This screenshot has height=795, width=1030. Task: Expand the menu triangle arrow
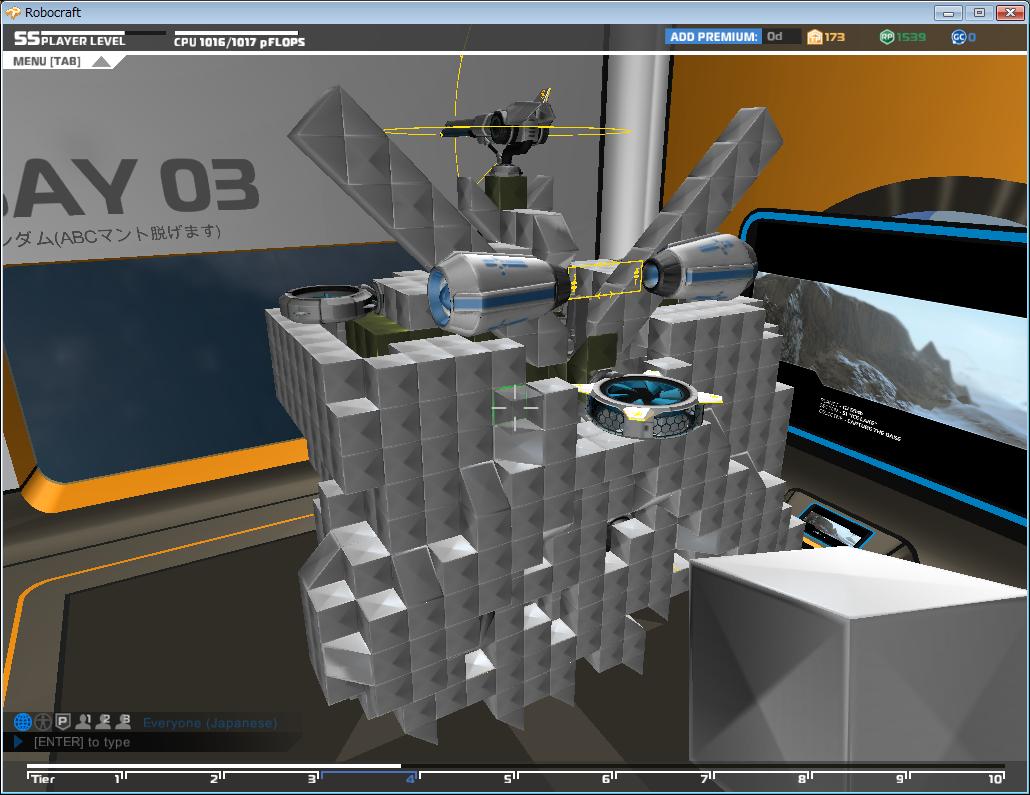[x=102, y=62]
